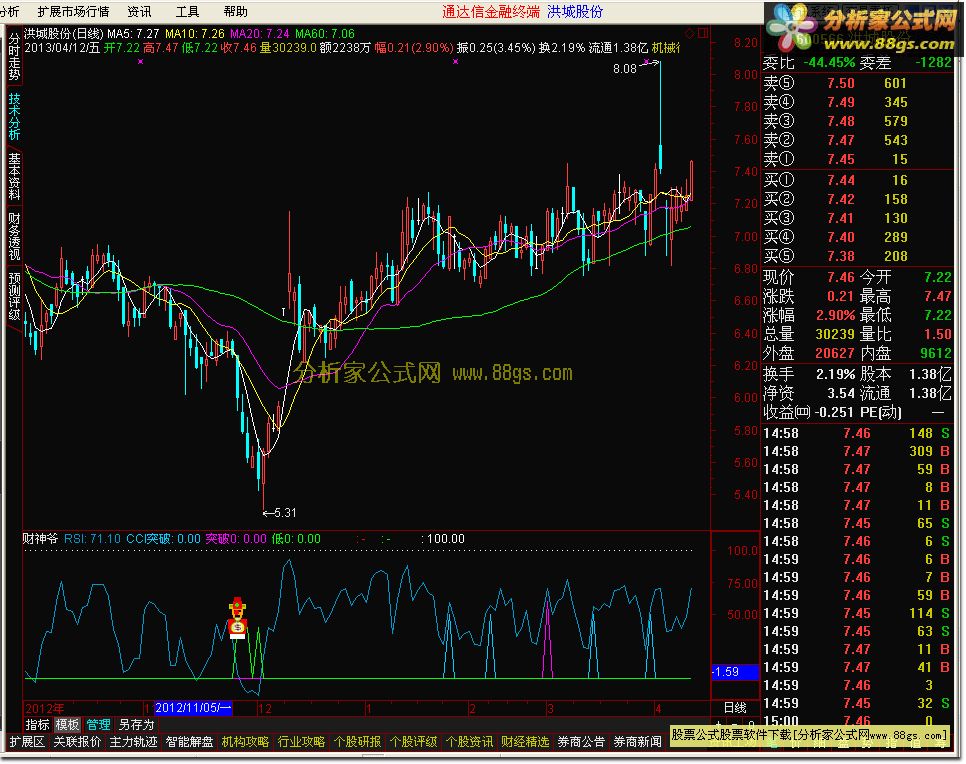
Task: Click the 总量 30239 field
Action: point(809,335)
